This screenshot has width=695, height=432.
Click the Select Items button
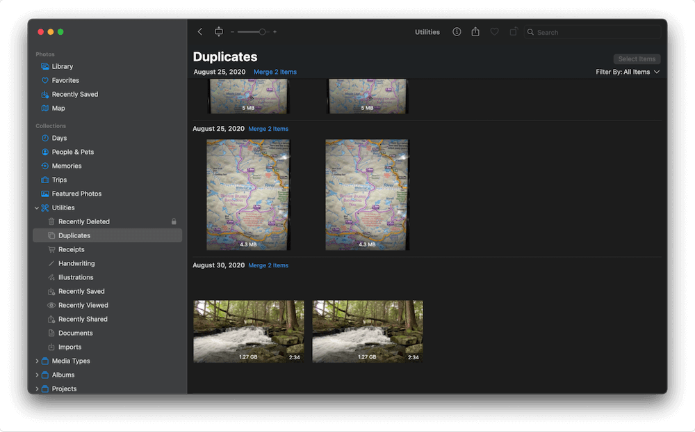[x=637, y=59]
